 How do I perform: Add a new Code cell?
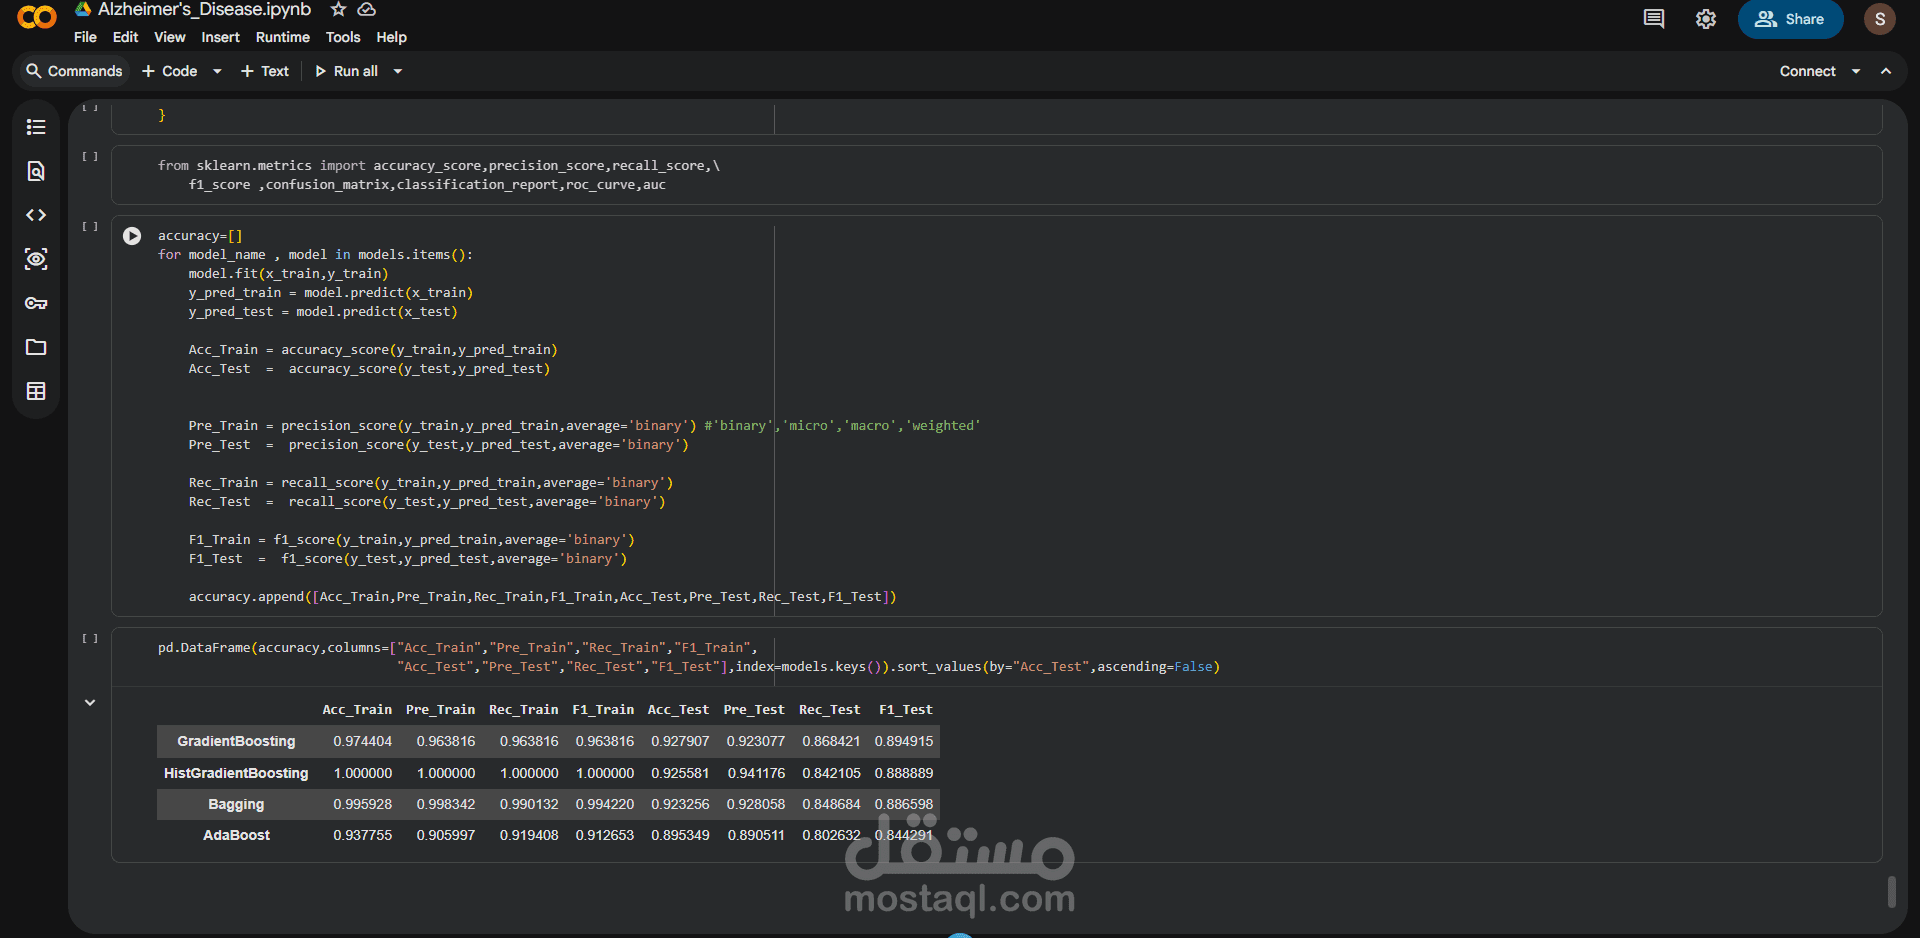coord(170,71)
